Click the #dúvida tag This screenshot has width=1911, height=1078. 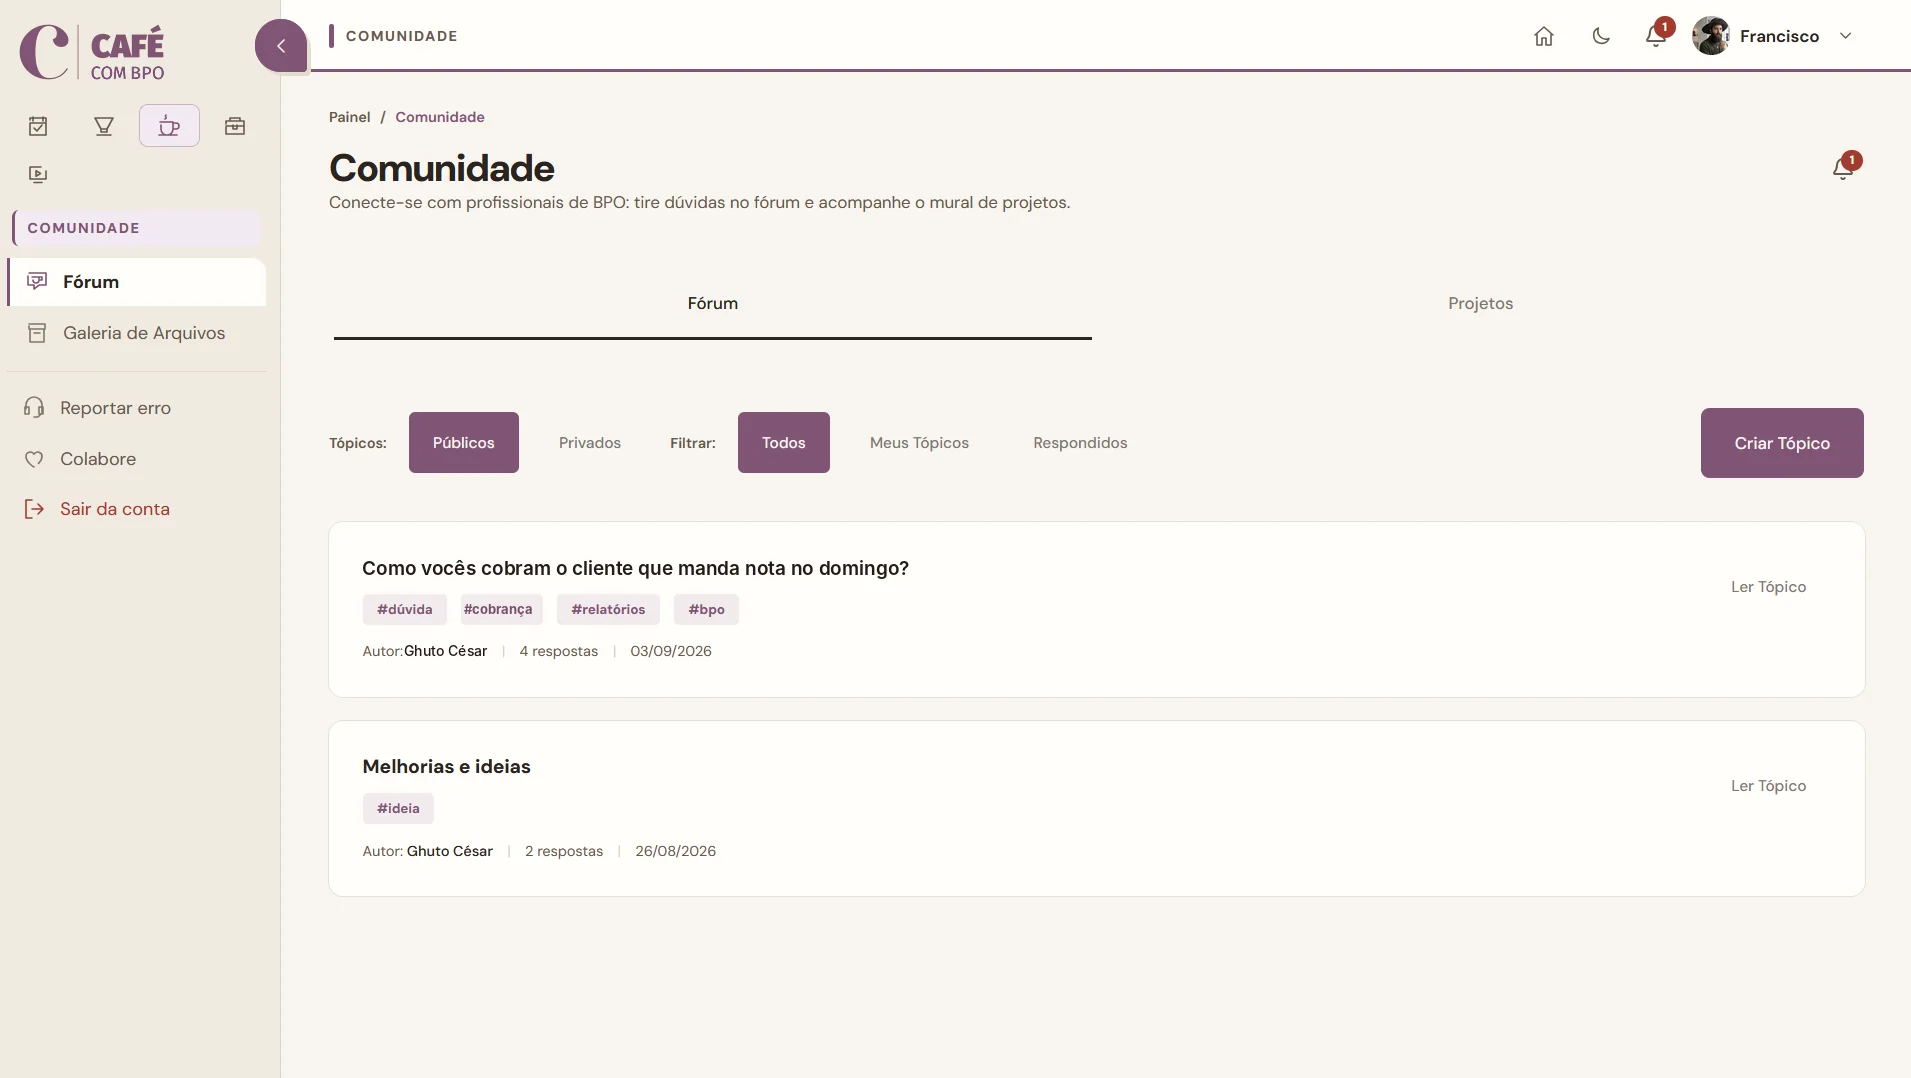[x=404, y=610]
